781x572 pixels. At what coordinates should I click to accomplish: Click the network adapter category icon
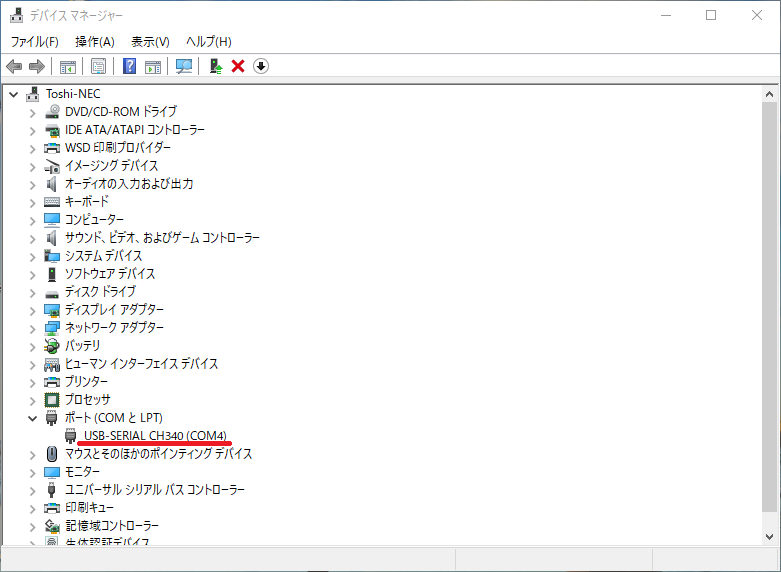coord(52,328)
